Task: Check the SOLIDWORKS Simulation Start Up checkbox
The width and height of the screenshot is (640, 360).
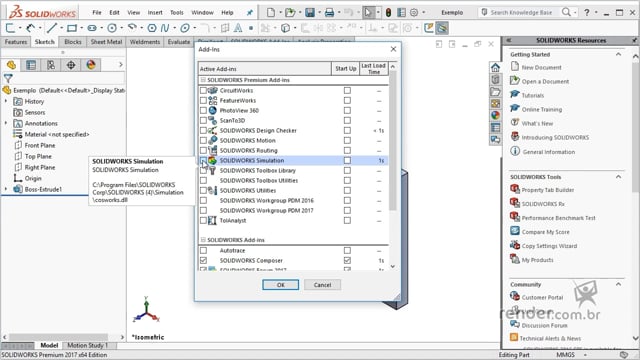Action: 347,160
